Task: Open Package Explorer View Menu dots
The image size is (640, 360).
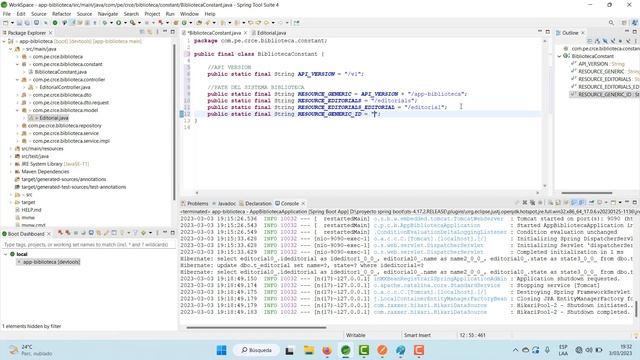Action: 158,32
